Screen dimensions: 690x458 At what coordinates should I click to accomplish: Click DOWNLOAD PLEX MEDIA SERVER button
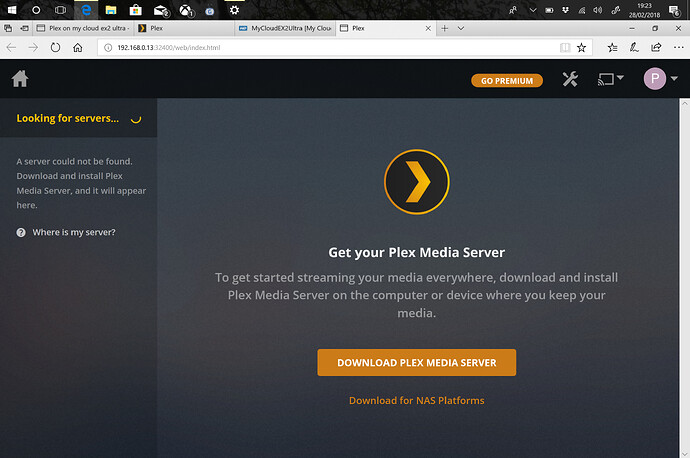[416, 363]
